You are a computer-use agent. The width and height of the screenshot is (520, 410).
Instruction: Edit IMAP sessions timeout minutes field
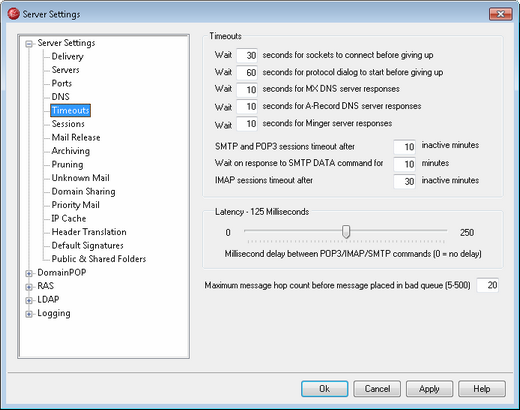point(404,181)
